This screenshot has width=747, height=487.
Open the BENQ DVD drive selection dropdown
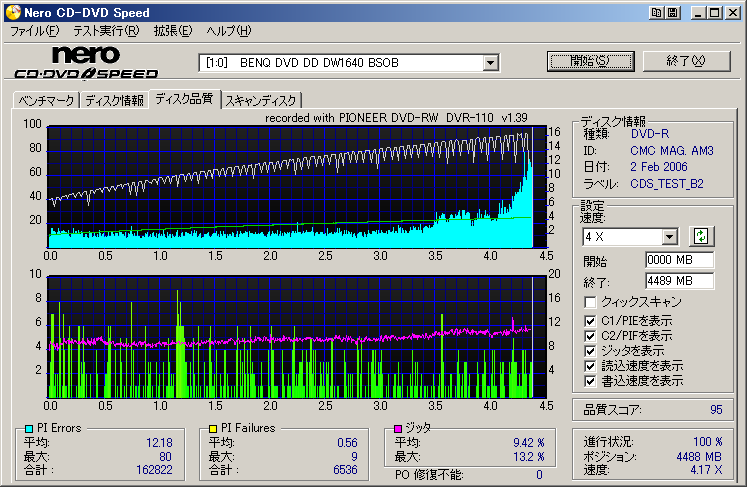point(490,63)
